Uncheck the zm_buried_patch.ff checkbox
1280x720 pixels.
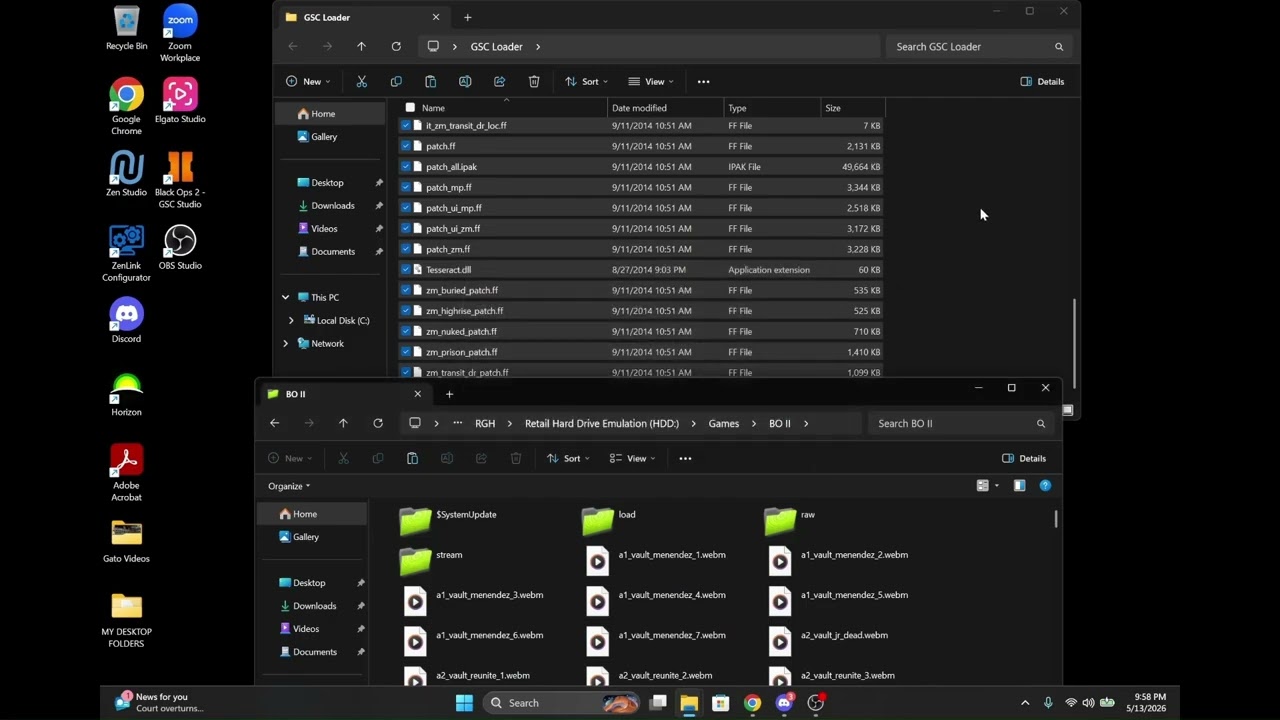tap(405, 291)
